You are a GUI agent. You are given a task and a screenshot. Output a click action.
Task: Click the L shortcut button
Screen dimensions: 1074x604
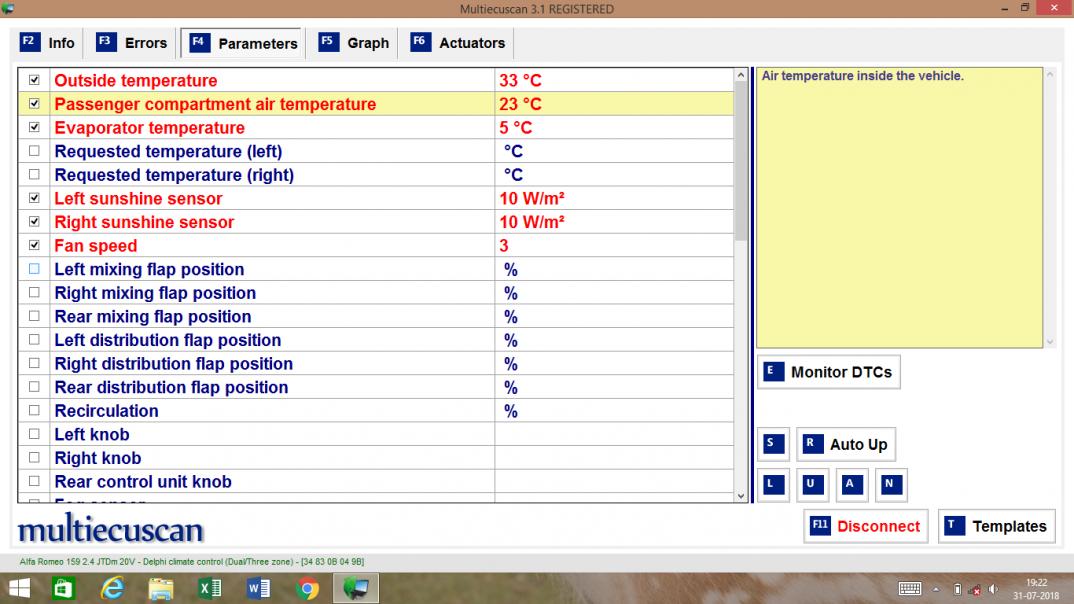point(773,485)
